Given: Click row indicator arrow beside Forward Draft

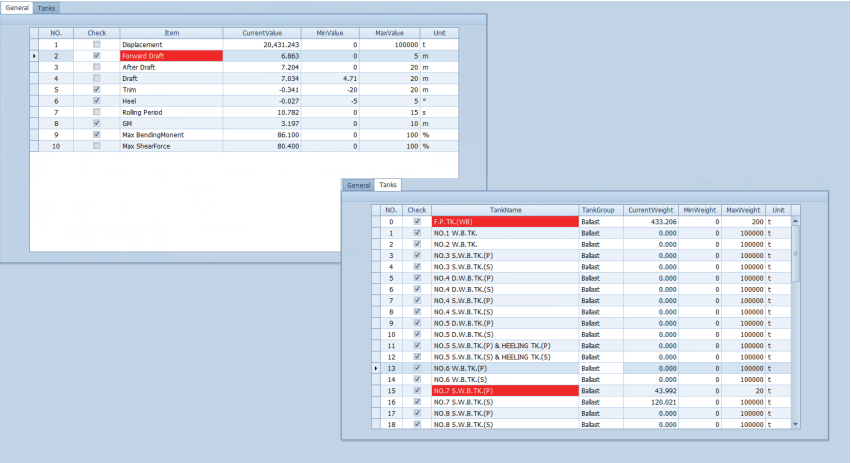Looking at the screenshot, I should pyautogui.click(x=35, y=56).
